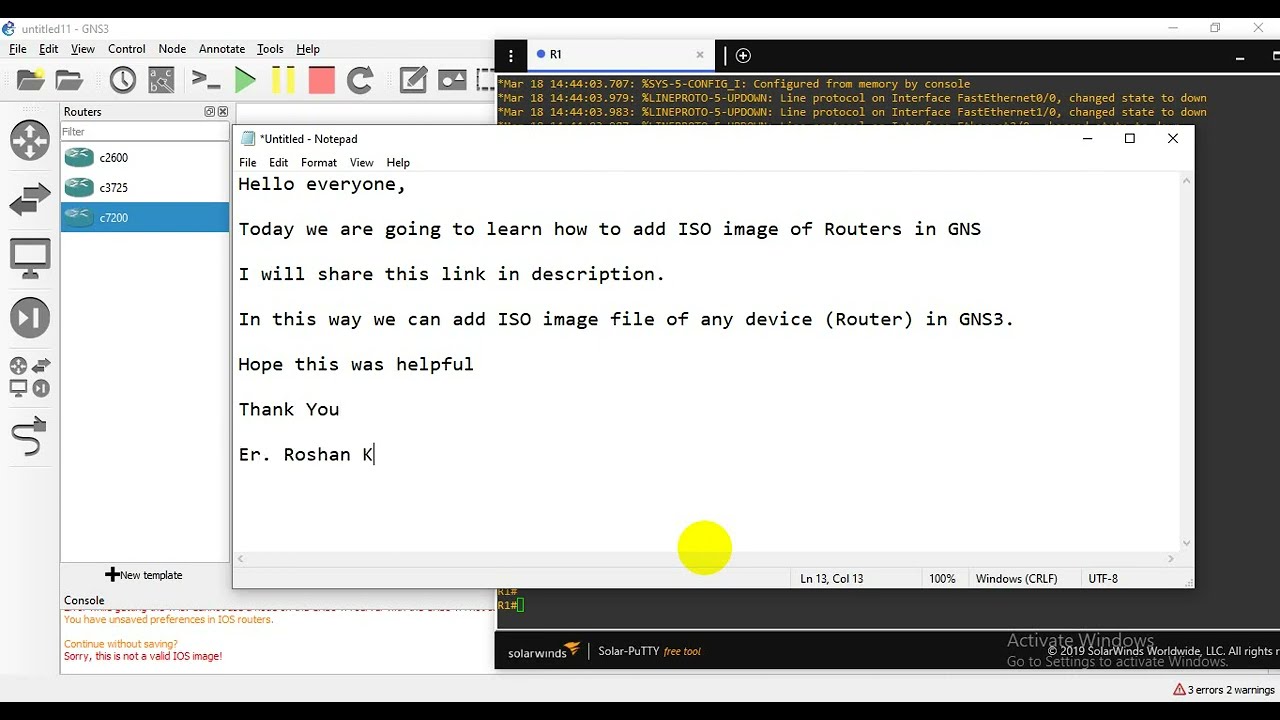
Task: Click Notepad horizontal scrollbar left arrow
Action: click(241, 559)
